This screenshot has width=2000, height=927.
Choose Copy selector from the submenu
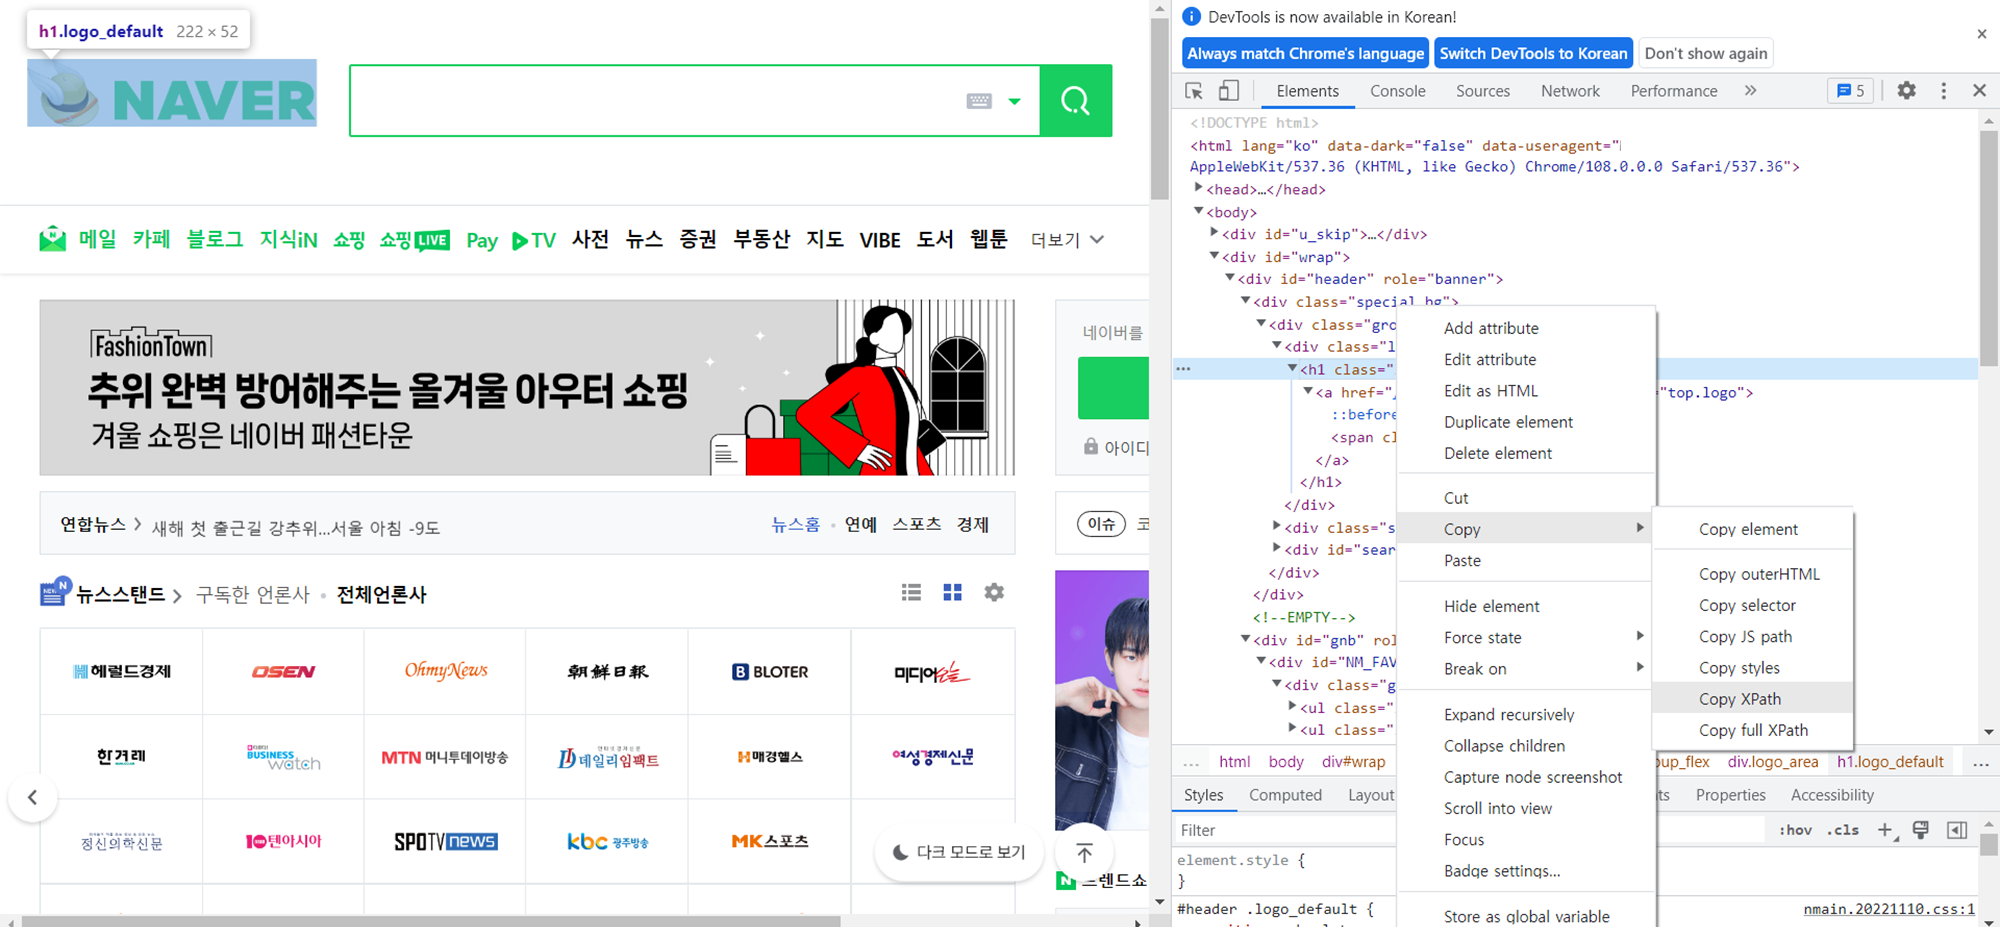point(1753,605)
